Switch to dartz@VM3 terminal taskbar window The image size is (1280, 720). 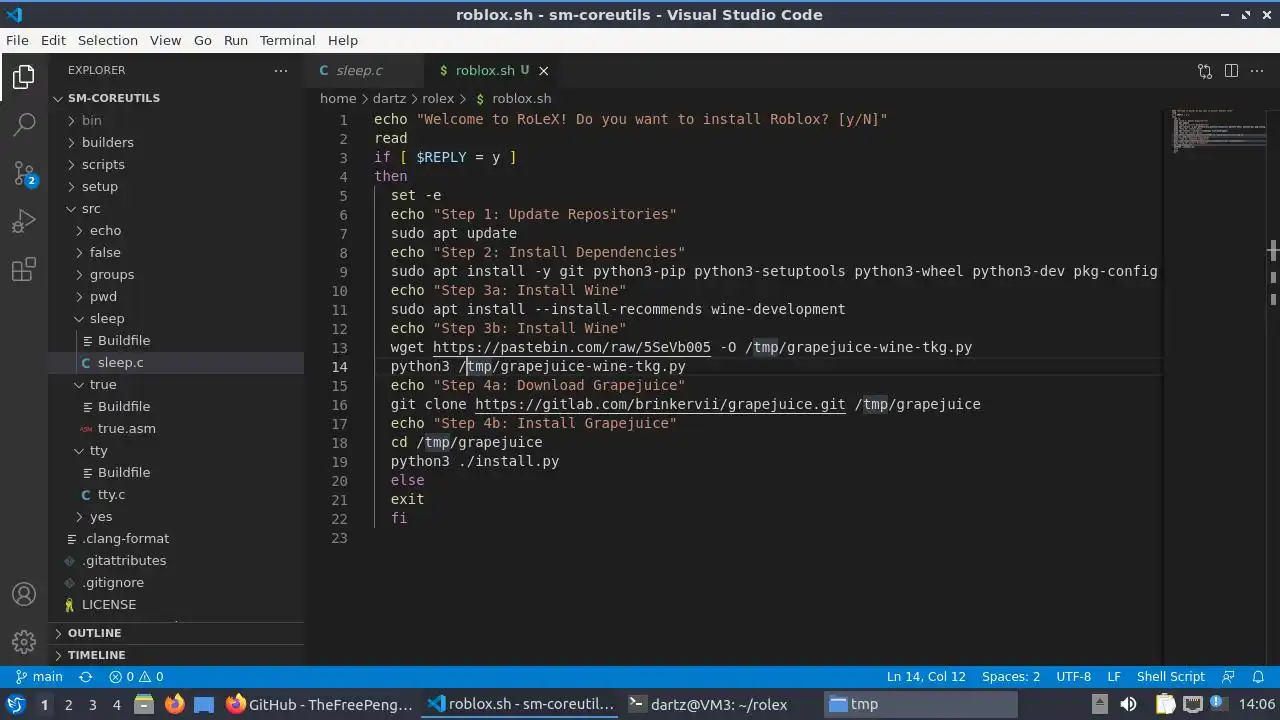pos(719,704)
